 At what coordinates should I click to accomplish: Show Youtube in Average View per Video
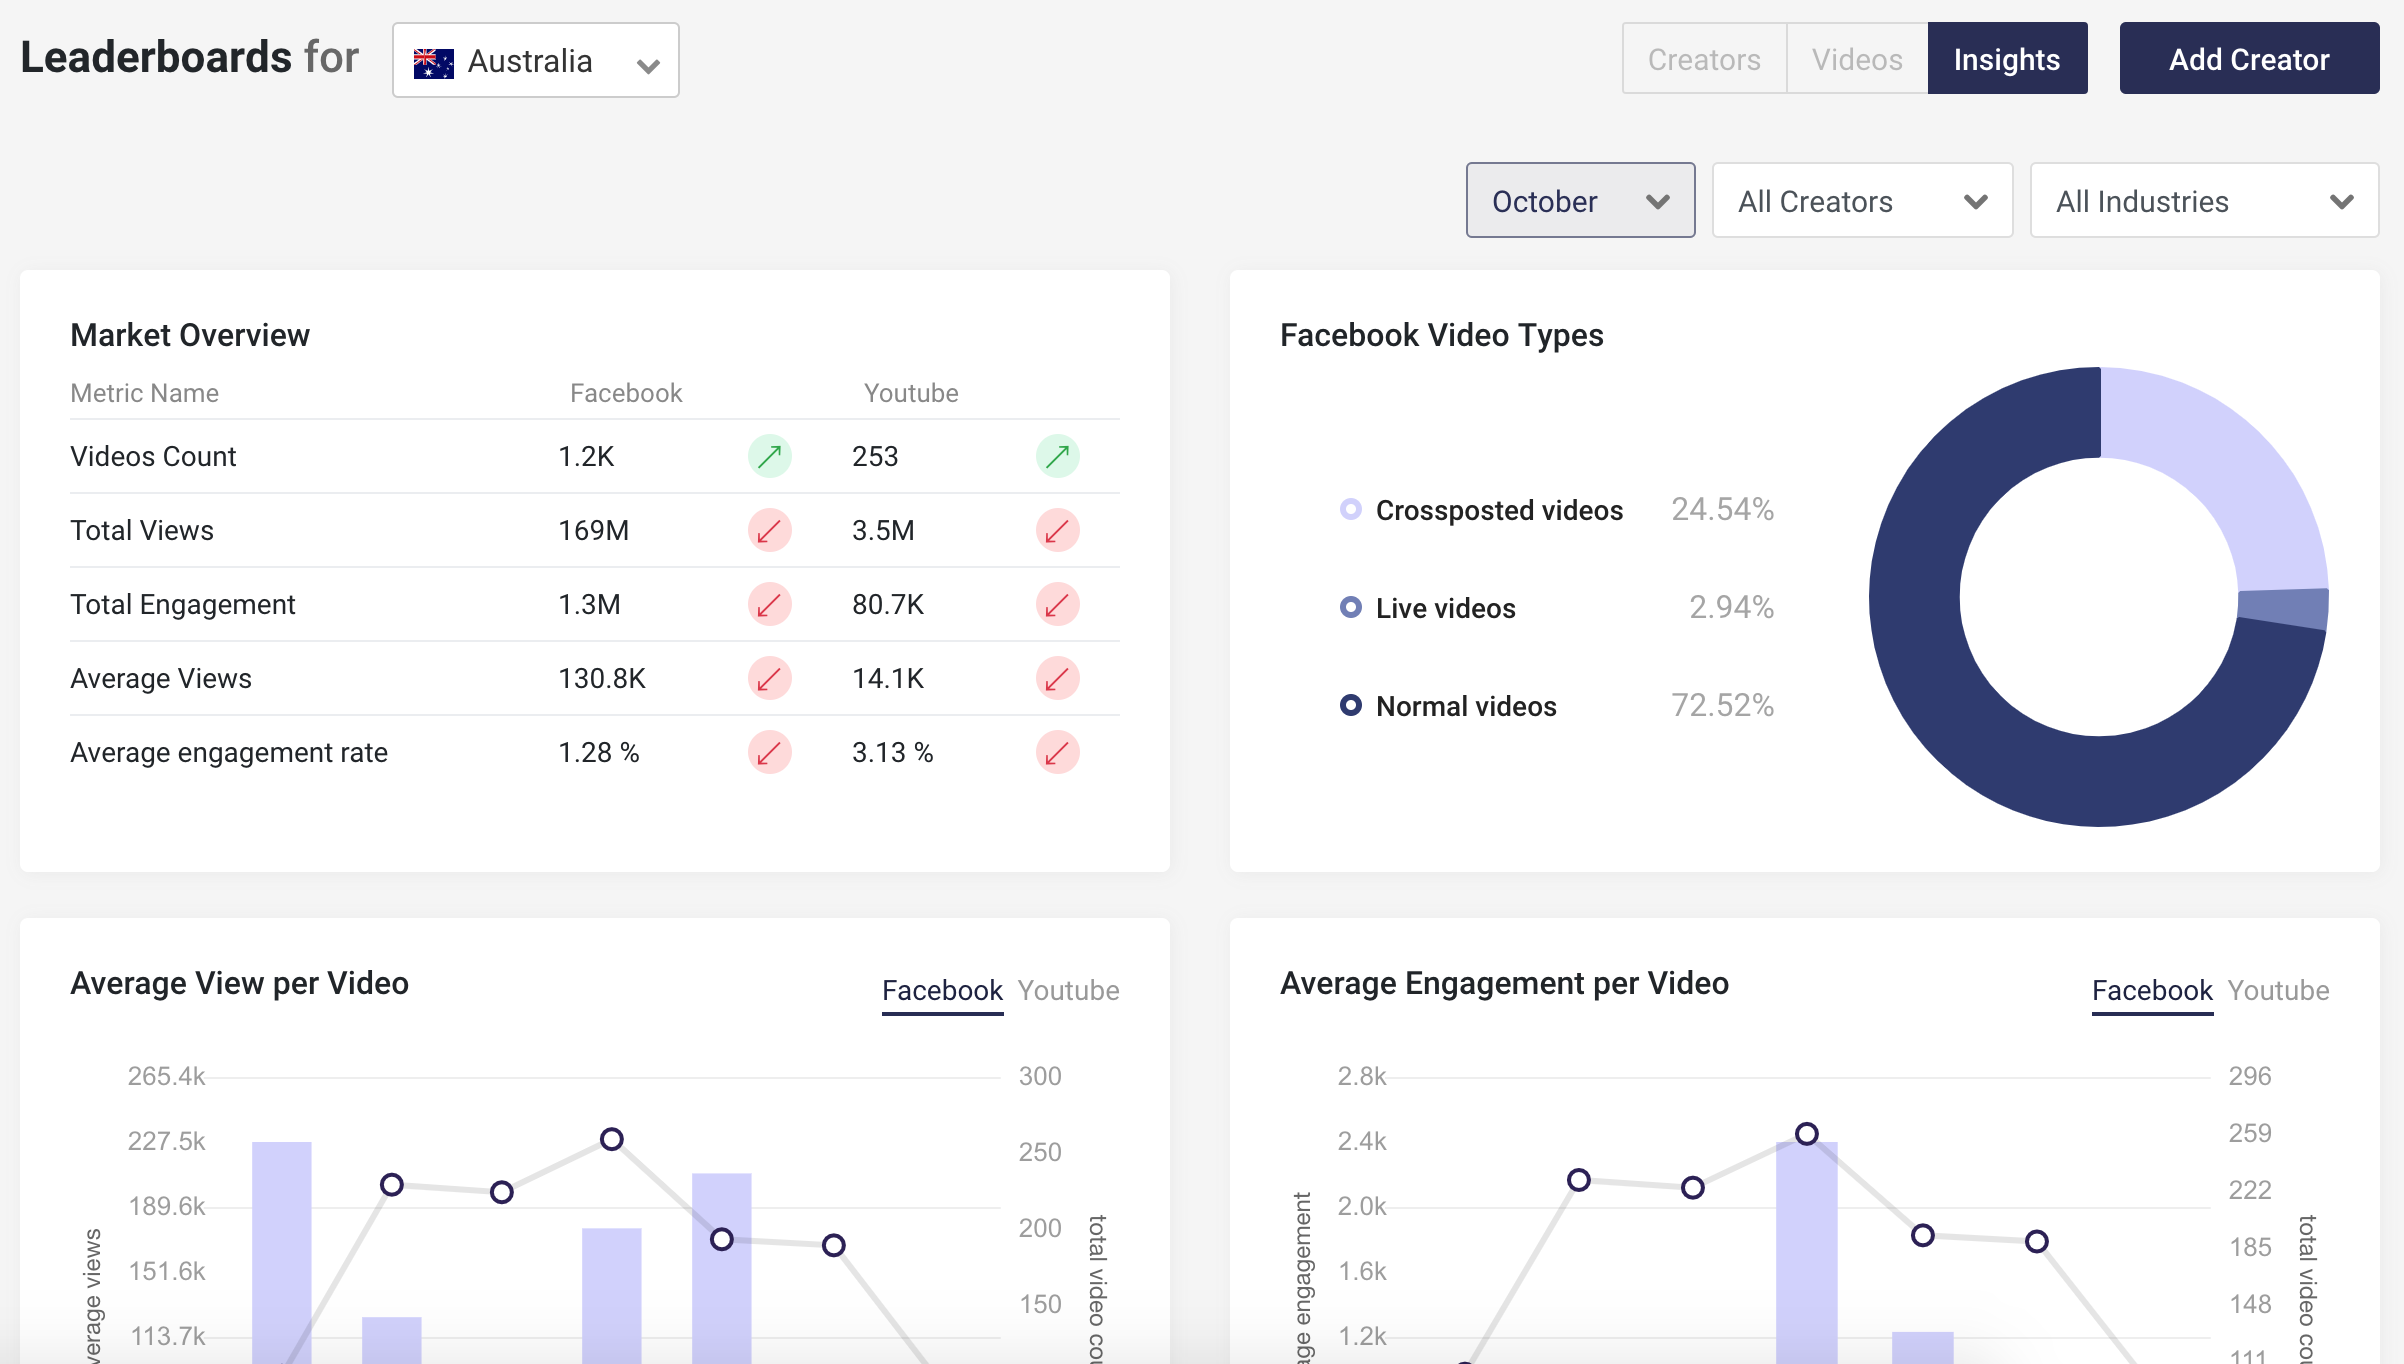click(x=1068, y=990)
